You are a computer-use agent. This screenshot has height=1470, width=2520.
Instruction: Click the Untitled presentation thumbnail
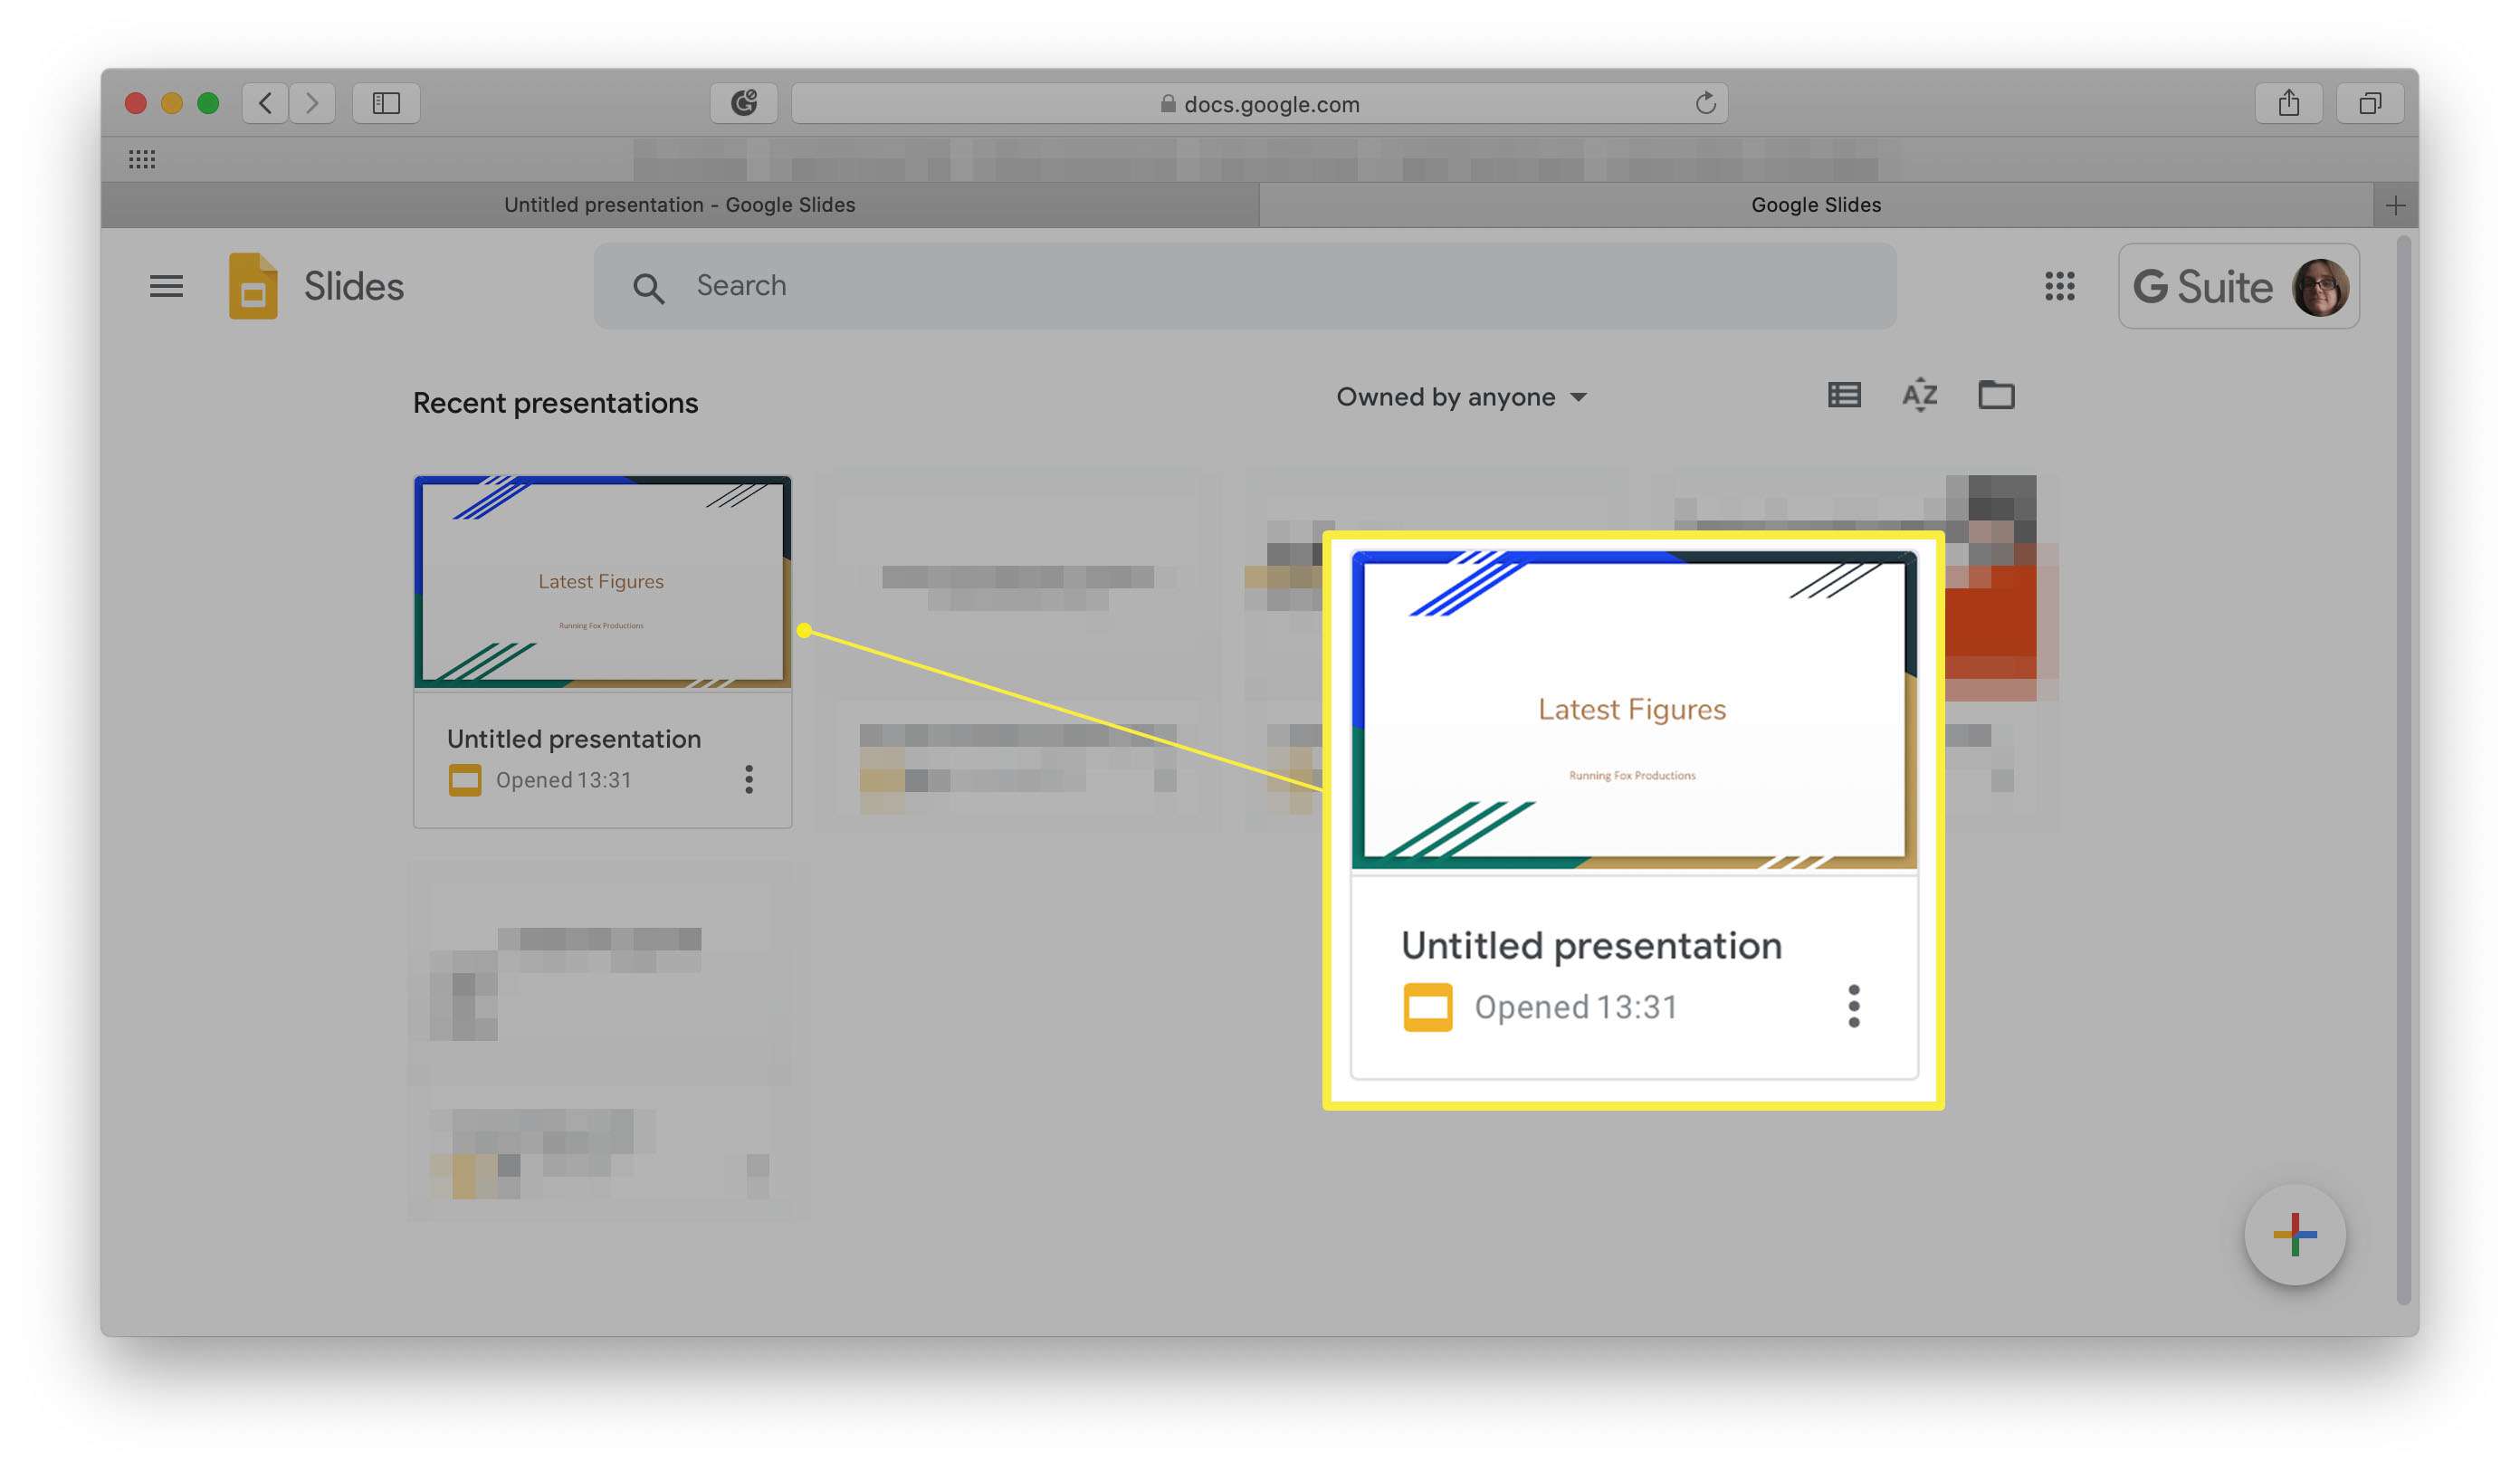[602, 581]
